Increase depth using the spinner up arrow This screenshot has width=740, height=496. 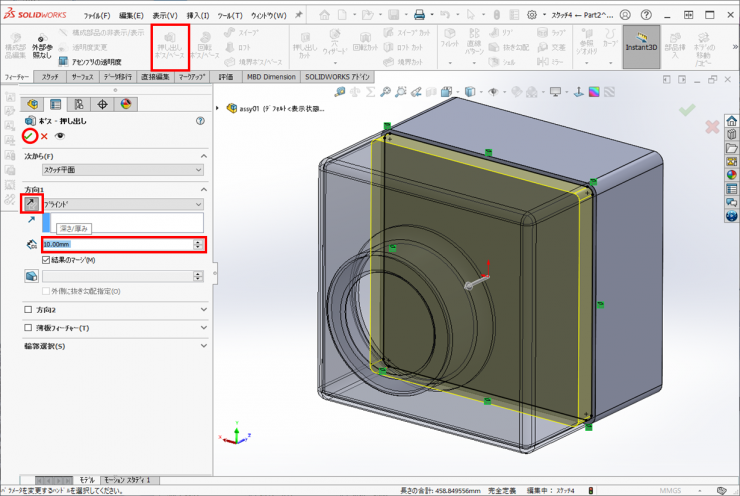pyautogui.click(x=198, y=241)
